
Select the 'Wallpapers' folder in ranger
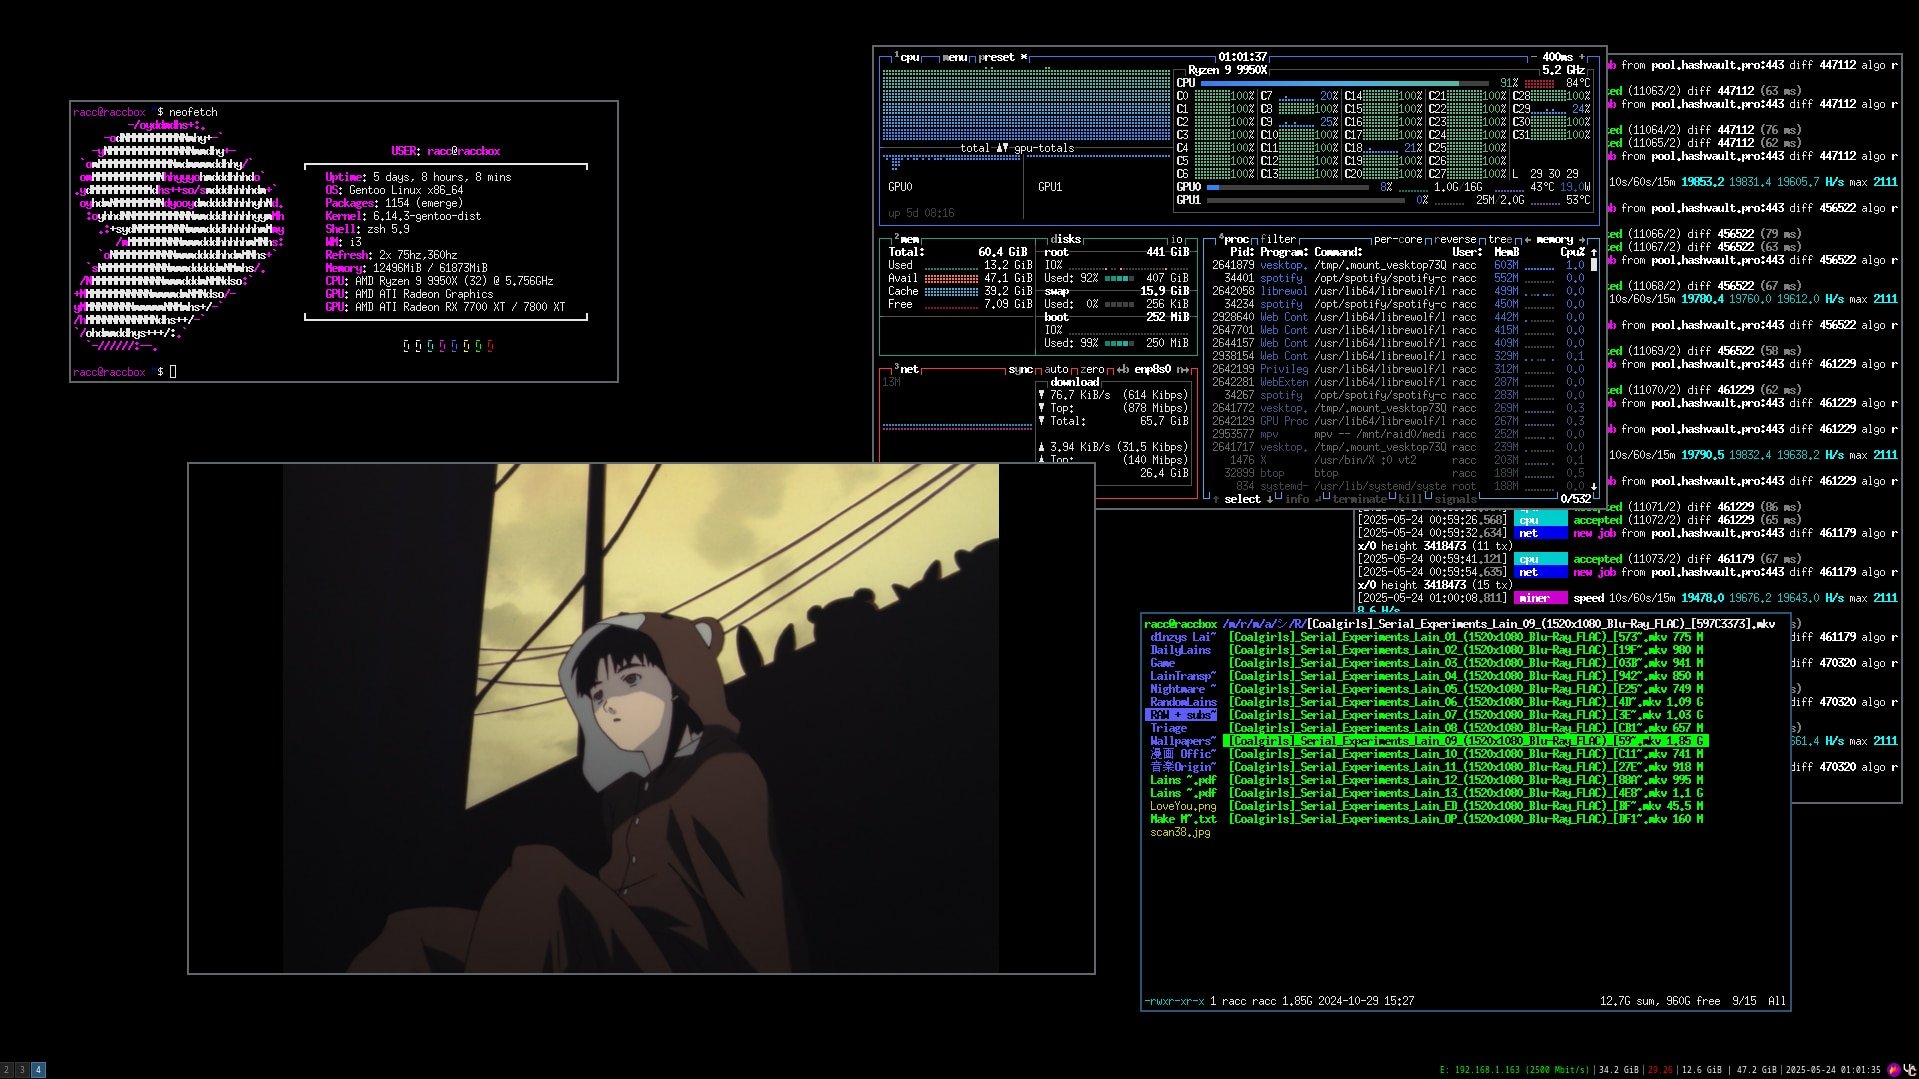coord(1183,741)
